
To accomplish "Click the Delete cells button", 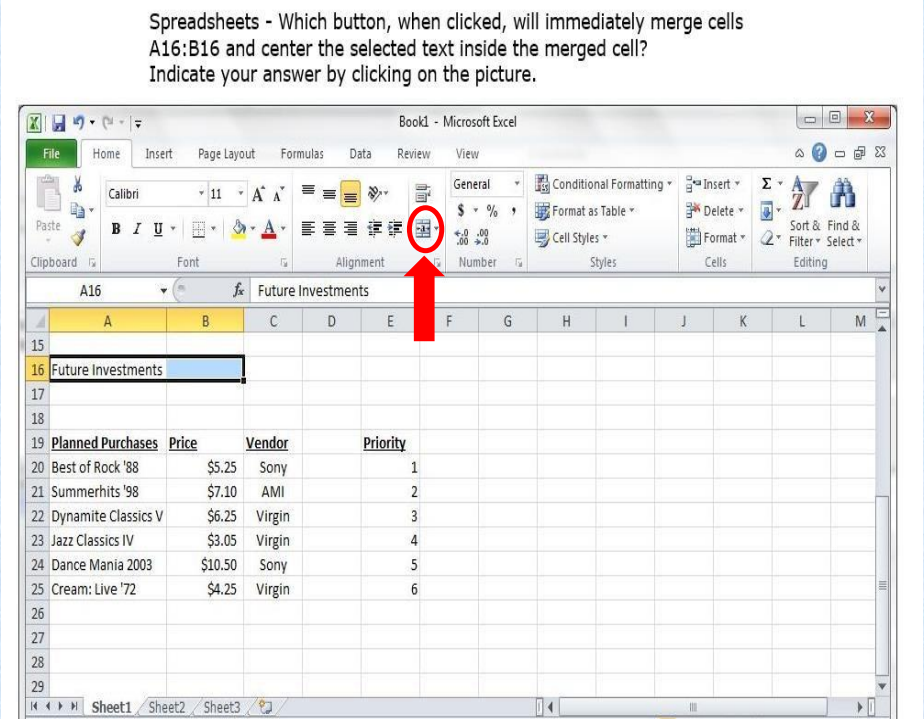I will [715, 210].
